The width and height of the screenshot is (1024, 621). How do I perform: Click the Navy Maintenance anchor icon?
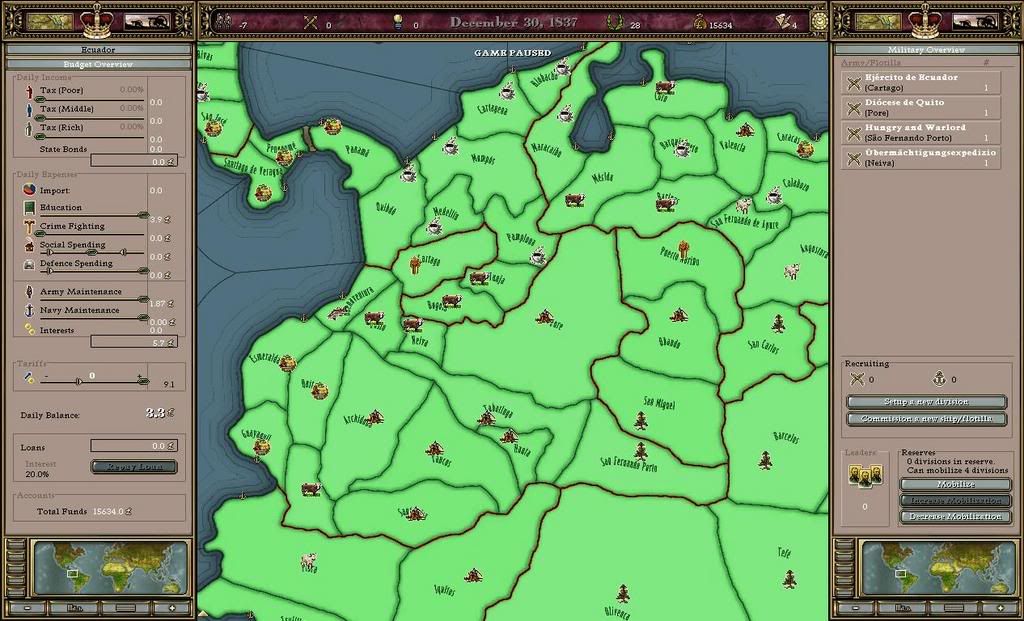point(29,311)
